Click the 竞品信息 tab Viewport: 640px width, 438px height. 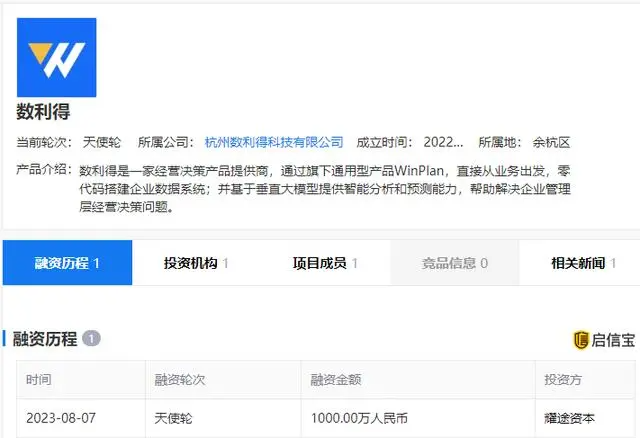455,262
